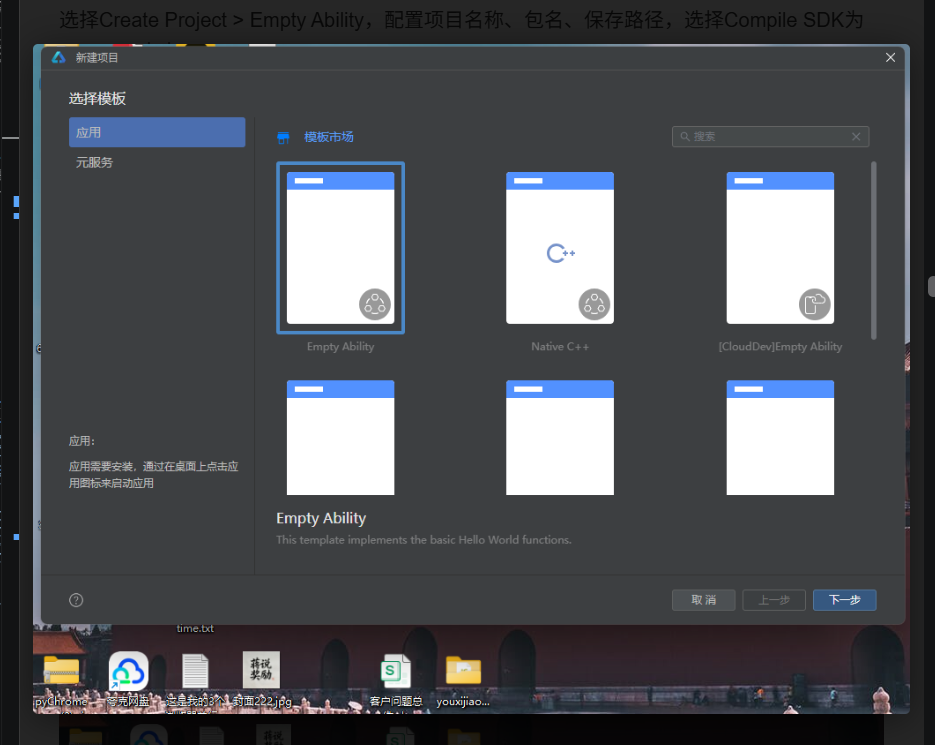This screenshot has width=935, height=745.
Task: Click the time.txt file label on desktop
Action: coord(195,628)
